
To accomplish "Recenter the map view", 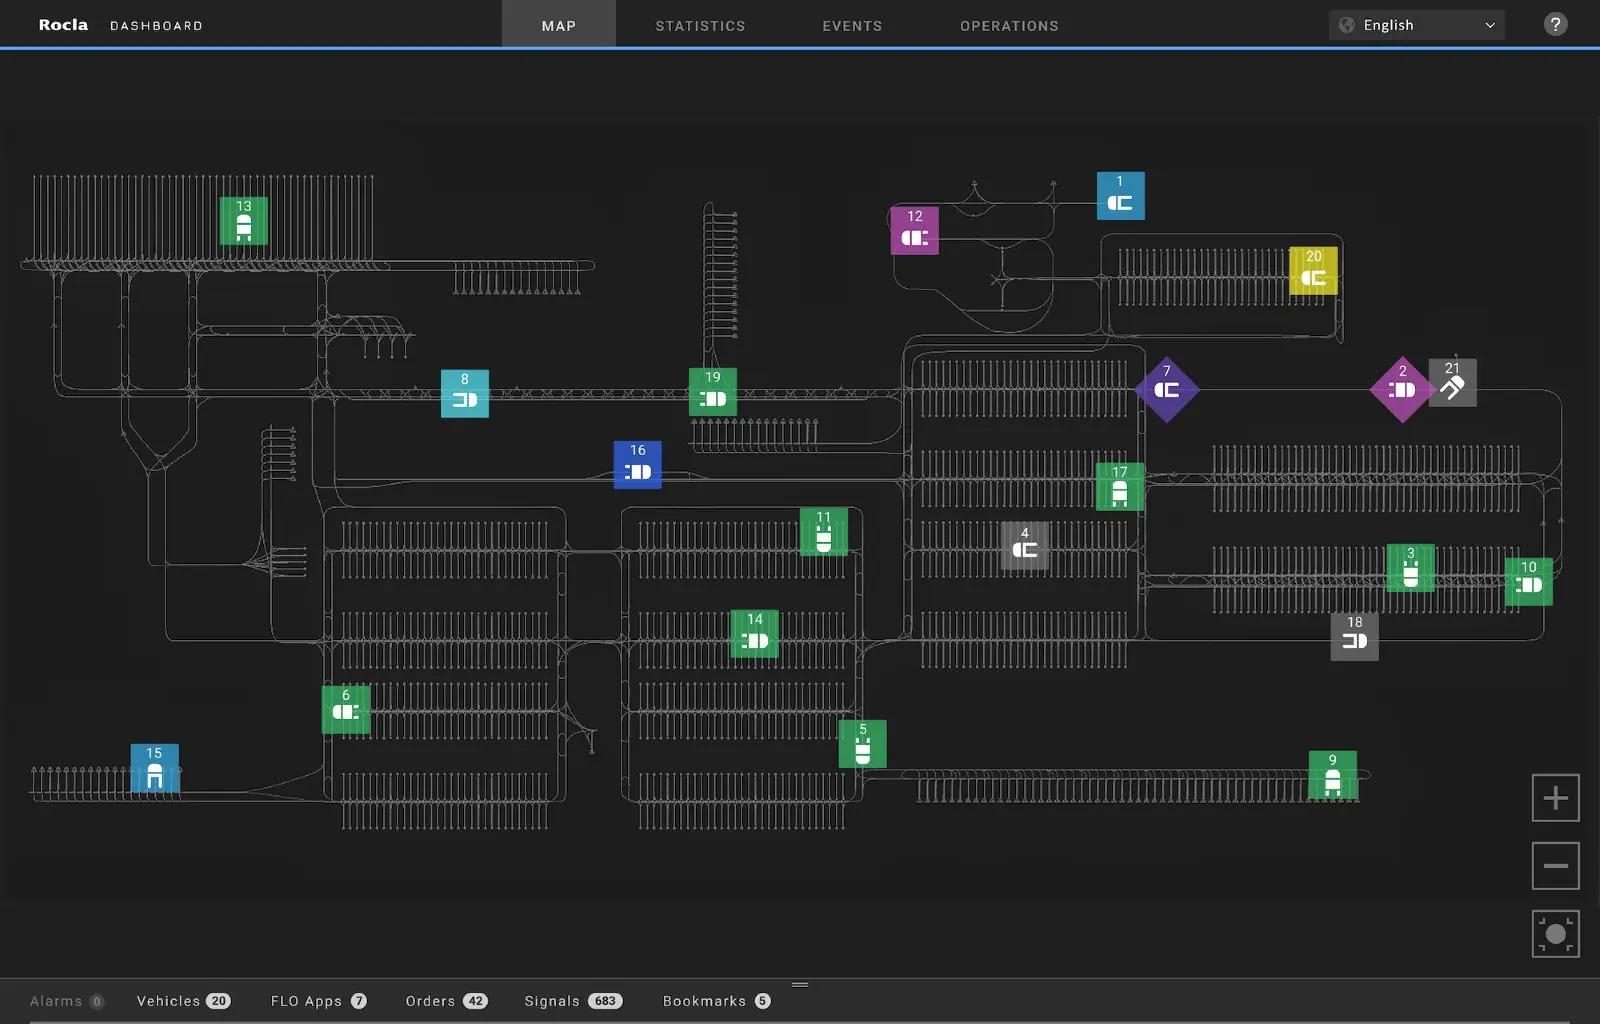I will coord(1556,934).
